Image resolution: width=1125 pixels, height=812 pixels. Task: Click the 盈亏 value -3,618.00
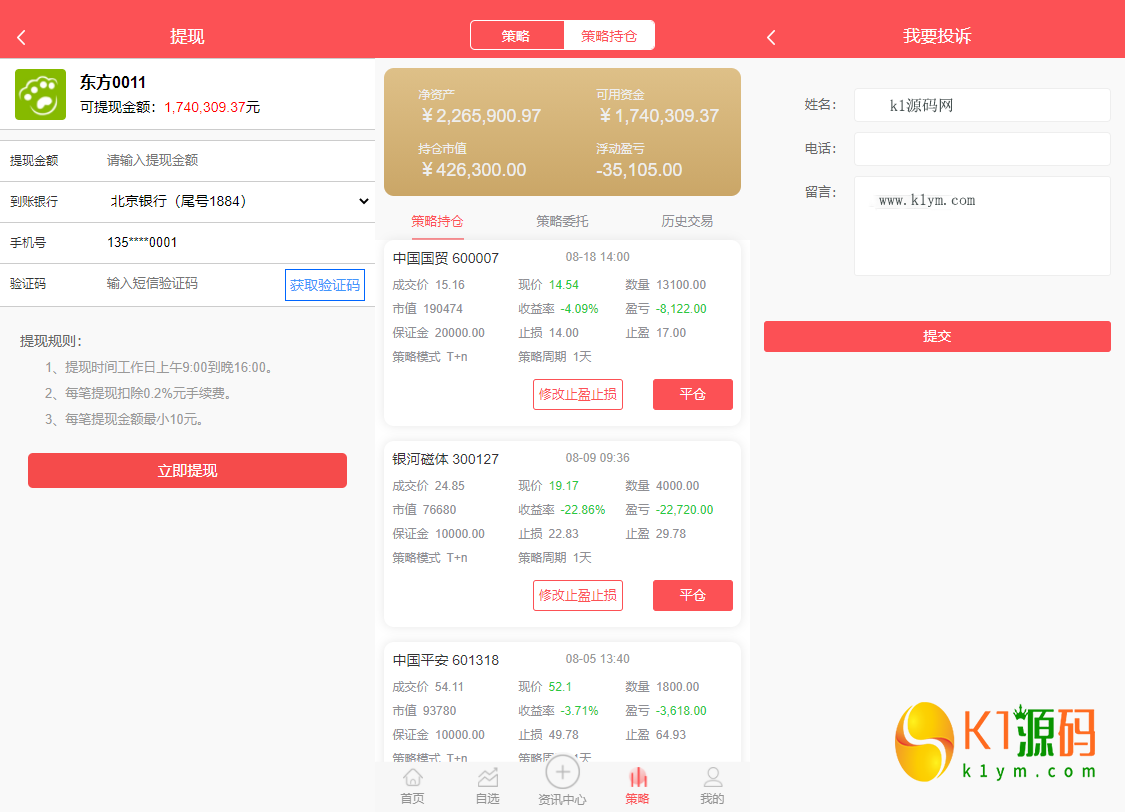[681, 711]
